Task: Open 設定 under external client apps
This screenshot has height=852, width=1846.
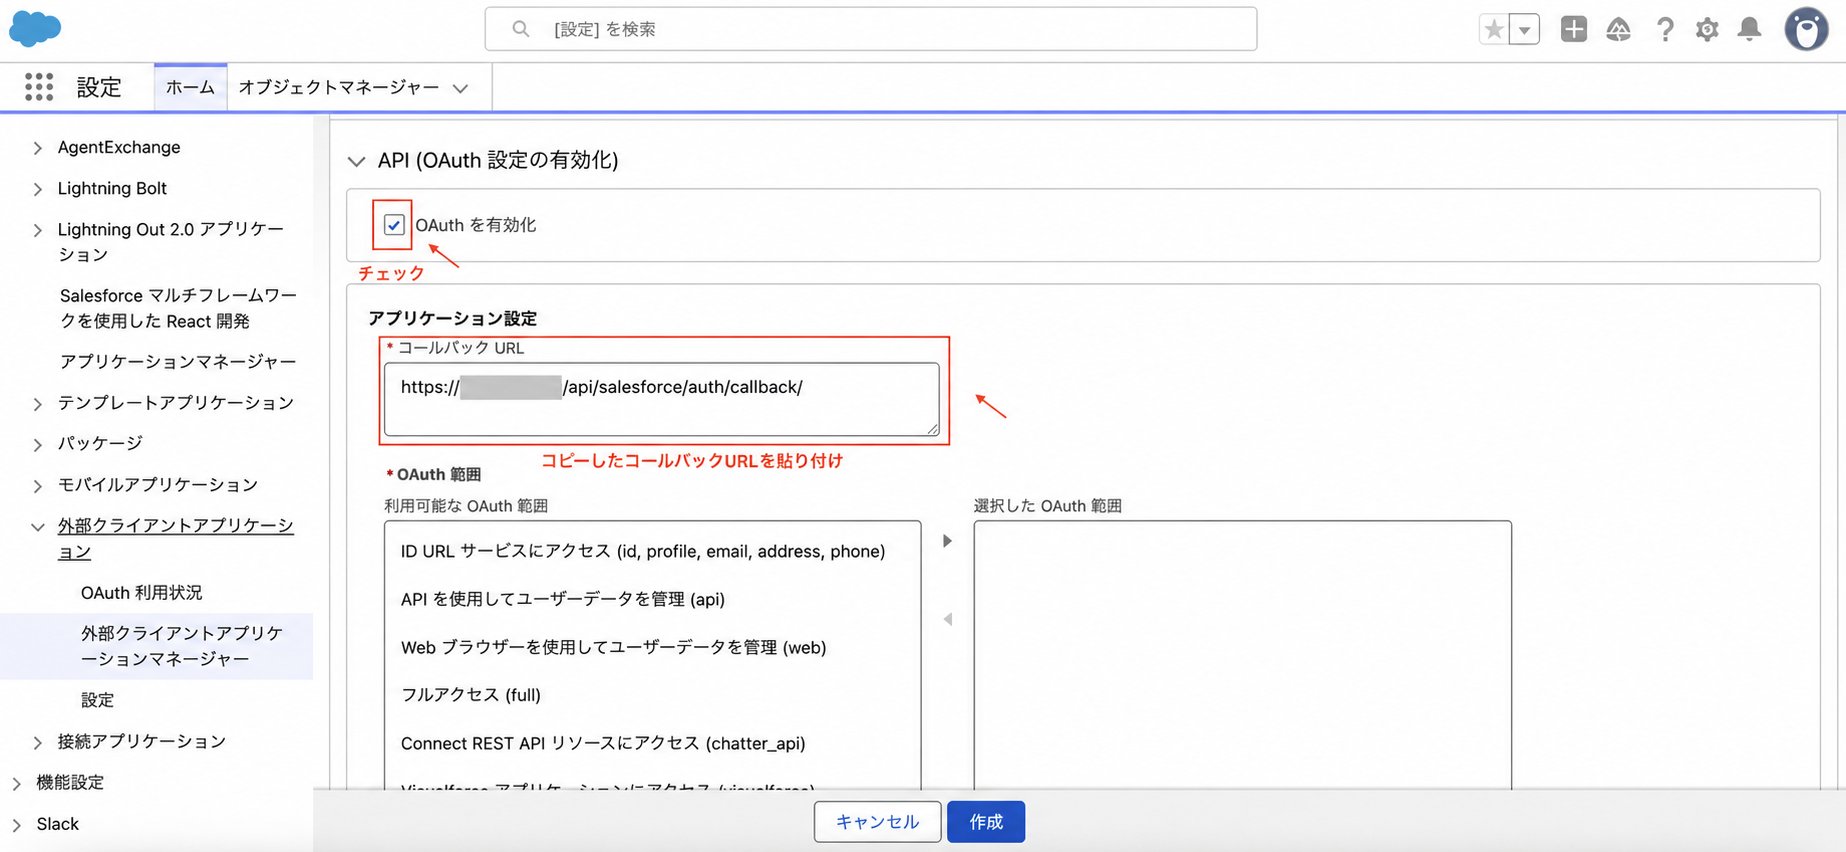Action: click(x=97, y=700)
